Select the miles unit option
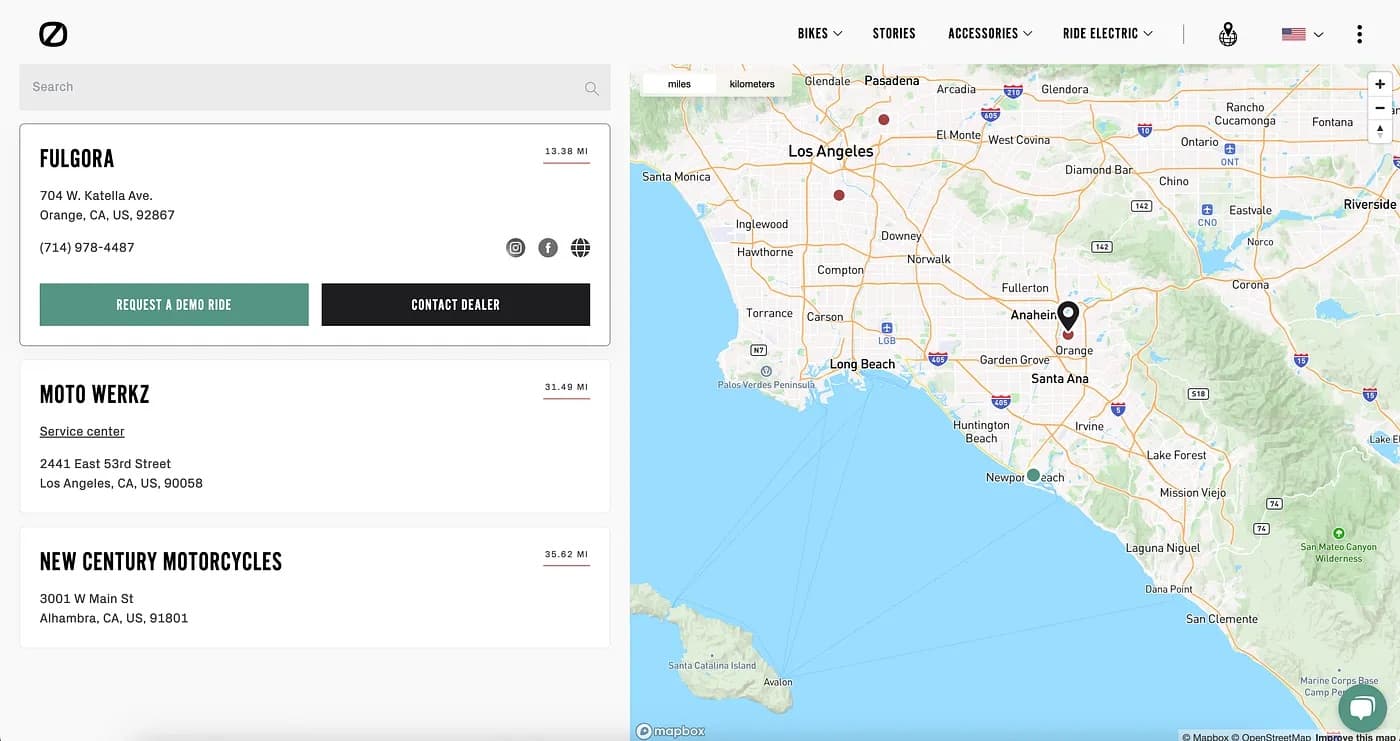1400x741 pixels. click(677, 84)
